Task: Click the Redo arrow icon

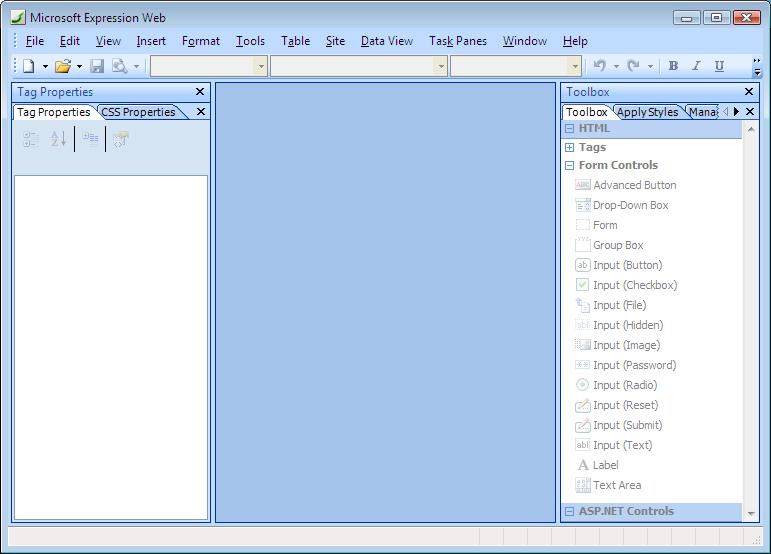Action: (x=634, y=65)
